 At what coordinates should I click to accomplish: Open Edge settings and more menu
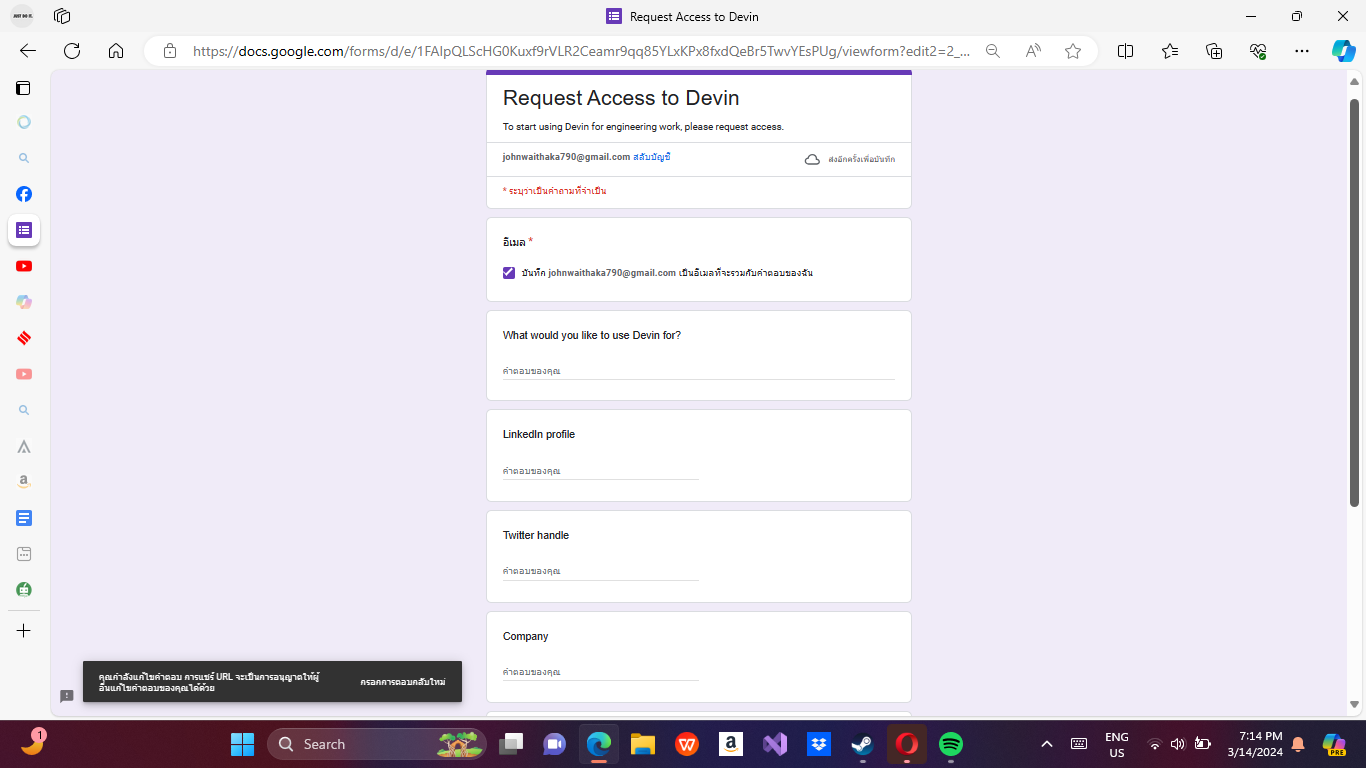(x=1302, y=51)
